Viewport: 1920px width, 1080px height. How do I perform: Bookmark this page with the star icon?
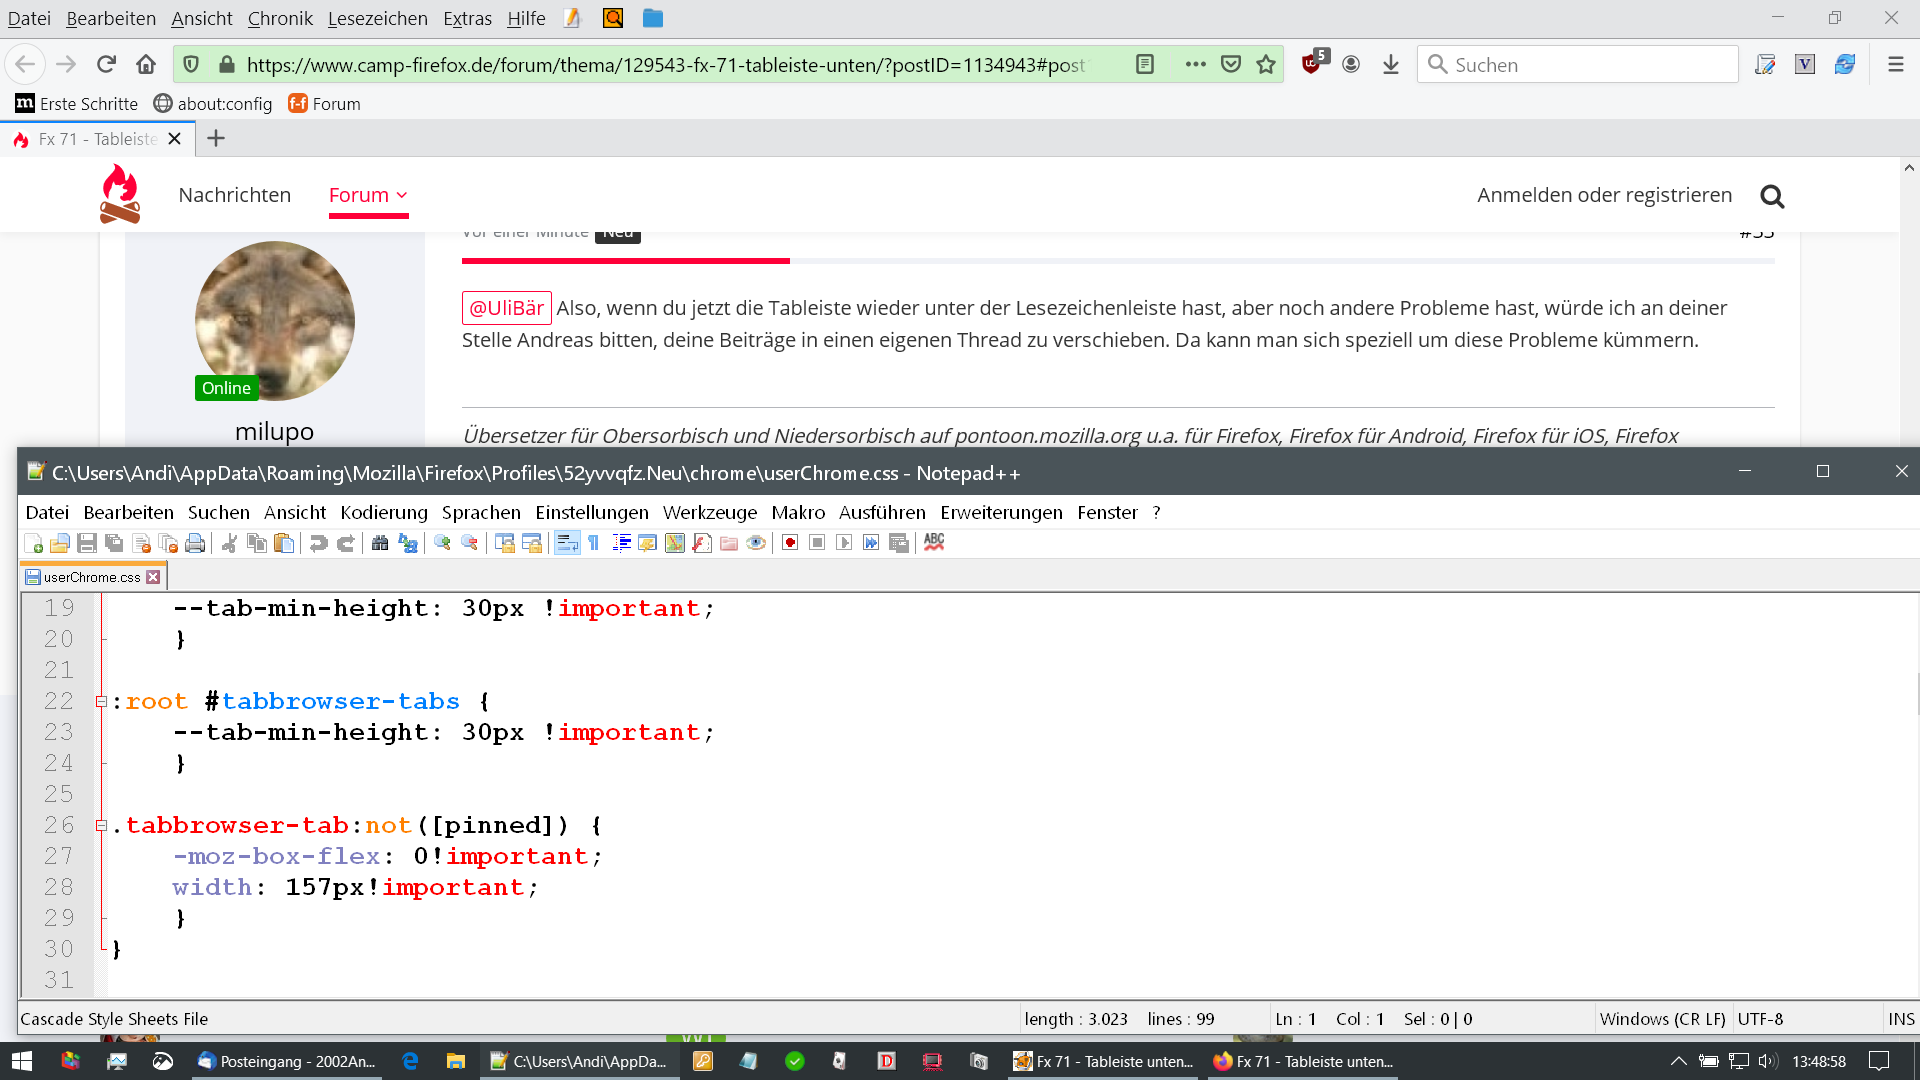pyautogui.click(x=1266, y=65)
